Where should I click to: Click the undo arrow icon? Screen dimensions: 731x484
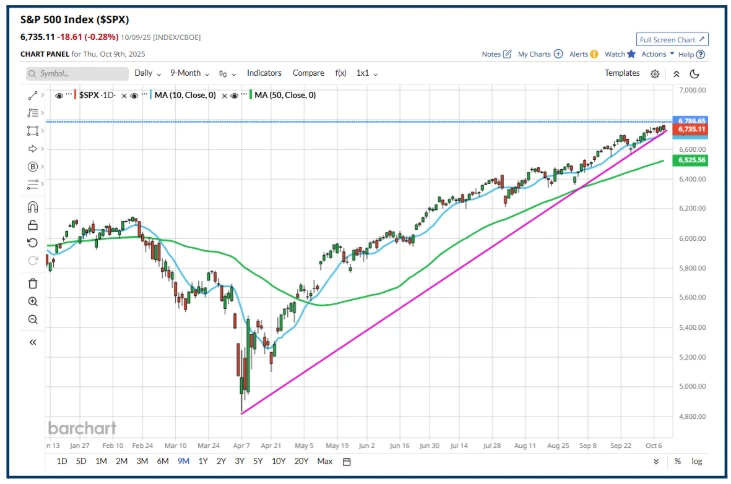click(x=33, y=243)
